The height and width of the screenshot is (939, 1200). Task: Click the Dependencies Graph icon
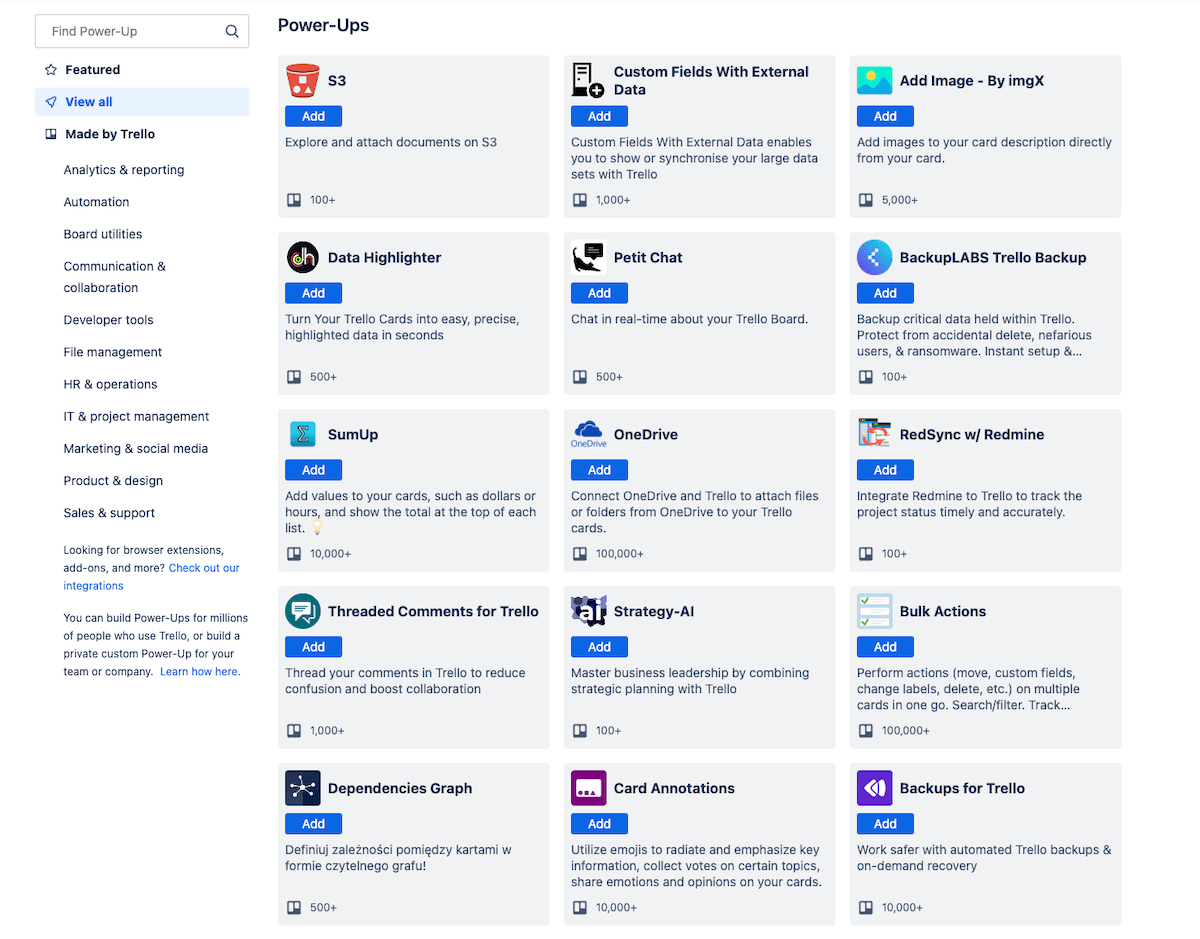tap(303, 788)
